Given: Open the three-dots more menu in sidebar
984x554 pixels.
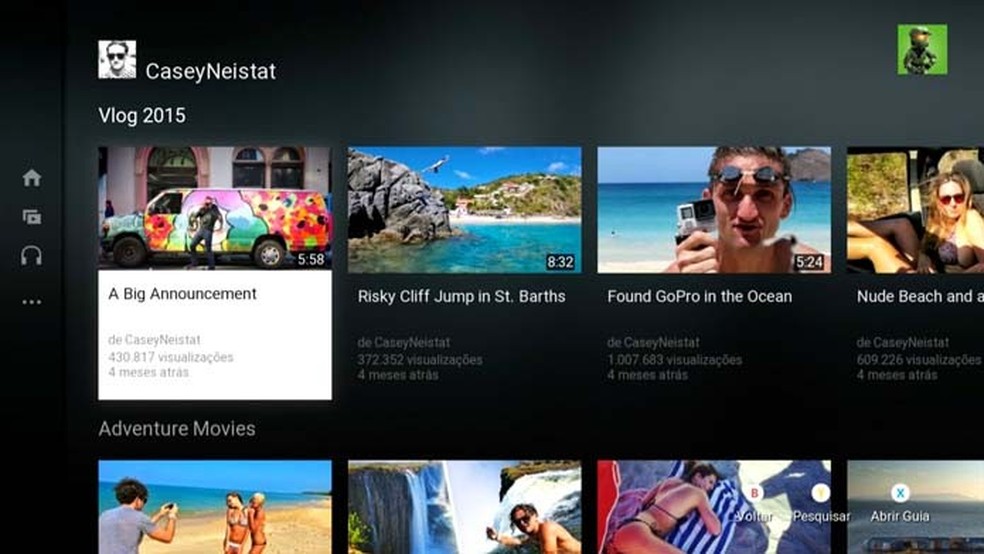Looking at the screenshot, I should pos(31,302).
